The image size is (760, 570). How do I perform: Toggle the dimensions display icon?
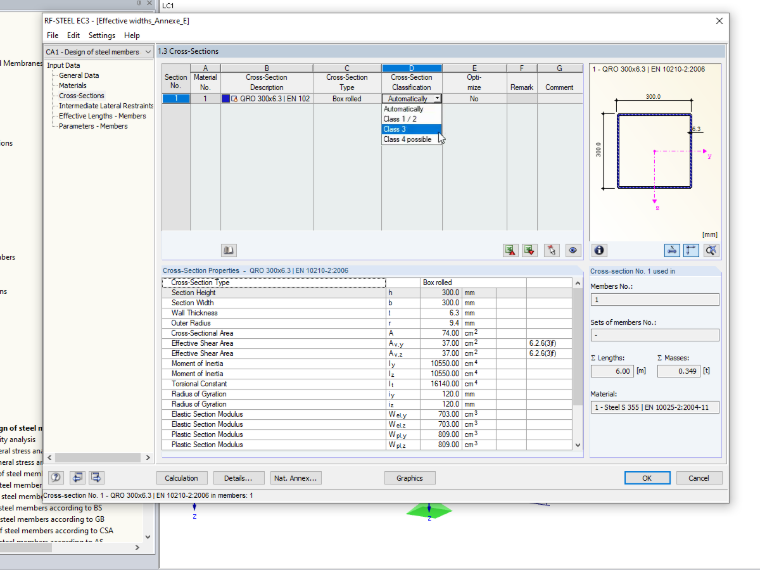691,250
